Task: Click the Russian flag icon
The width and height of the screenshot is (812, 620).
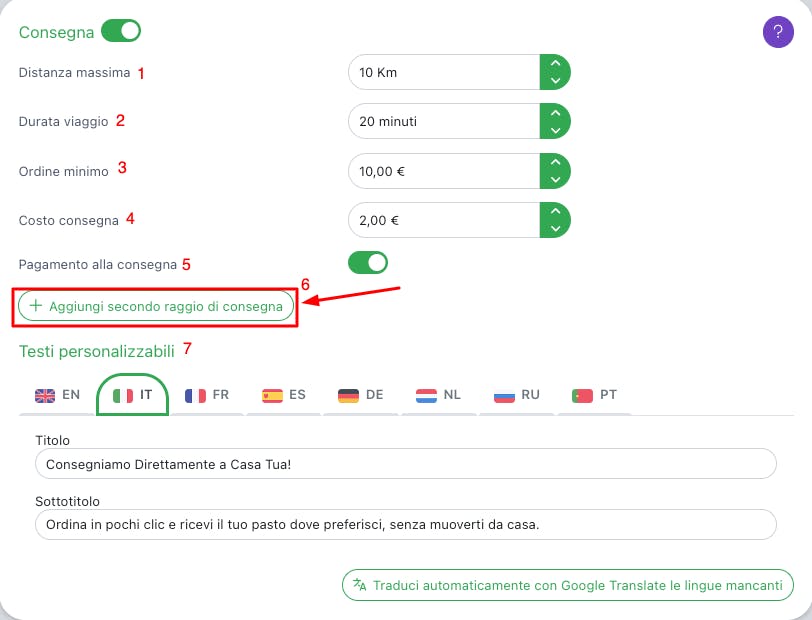Action: tap(504, 396)
